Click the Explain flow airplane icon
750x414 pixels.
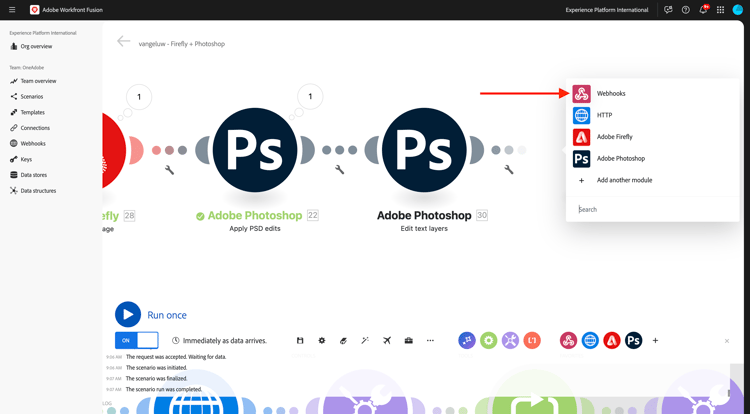(387, 340)
